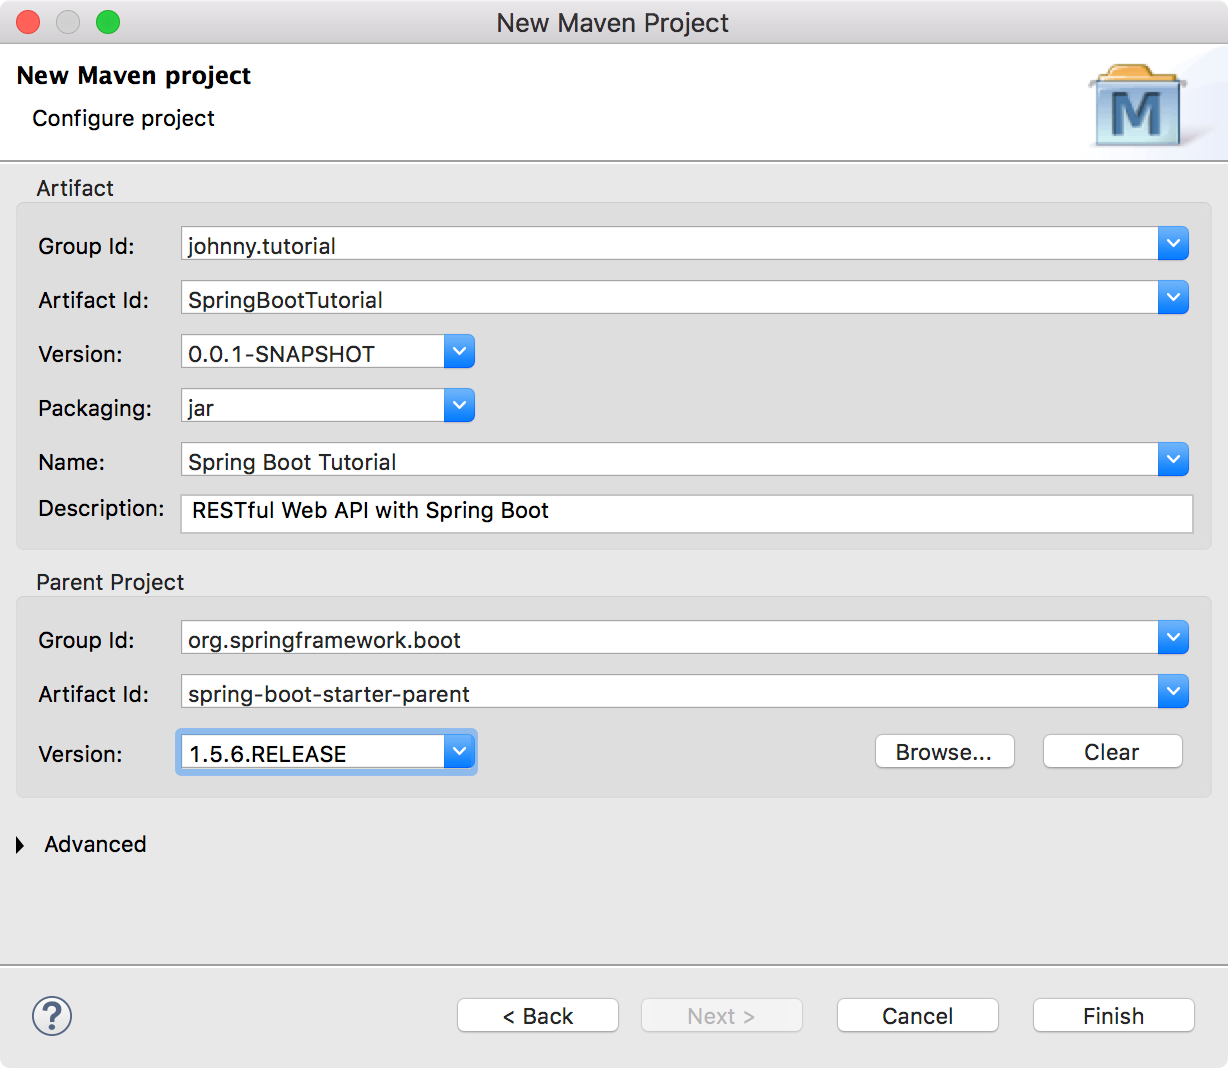Viewport: 1228px width, 1068px height.
Task: Open the spring-boot-starter-parent dropdown arrow
Action: (x=1173, y=691)
